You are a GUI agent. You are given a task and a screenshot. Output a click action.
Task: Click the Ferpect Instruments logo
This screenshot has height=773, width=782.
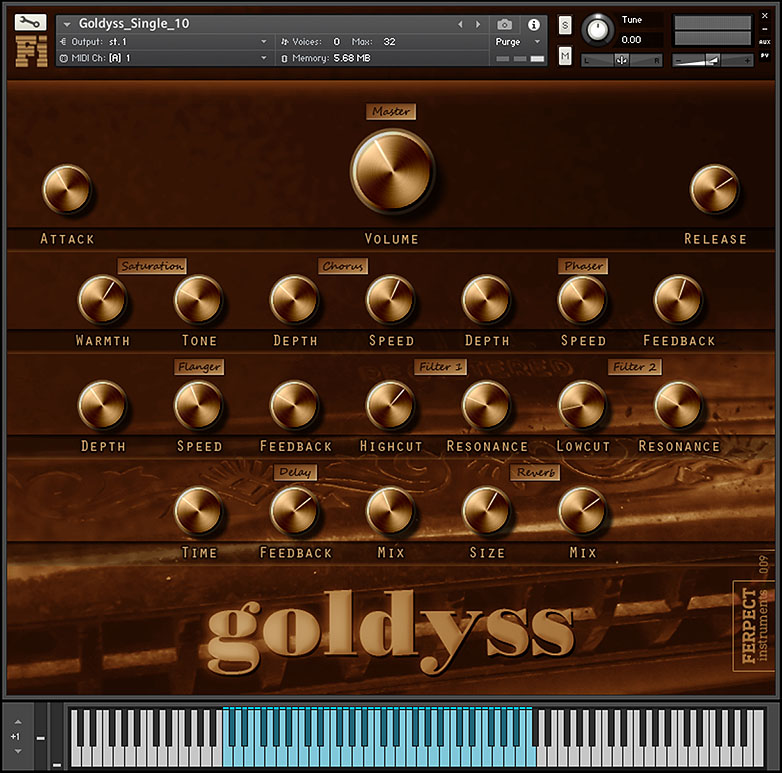tap(754, 626)
